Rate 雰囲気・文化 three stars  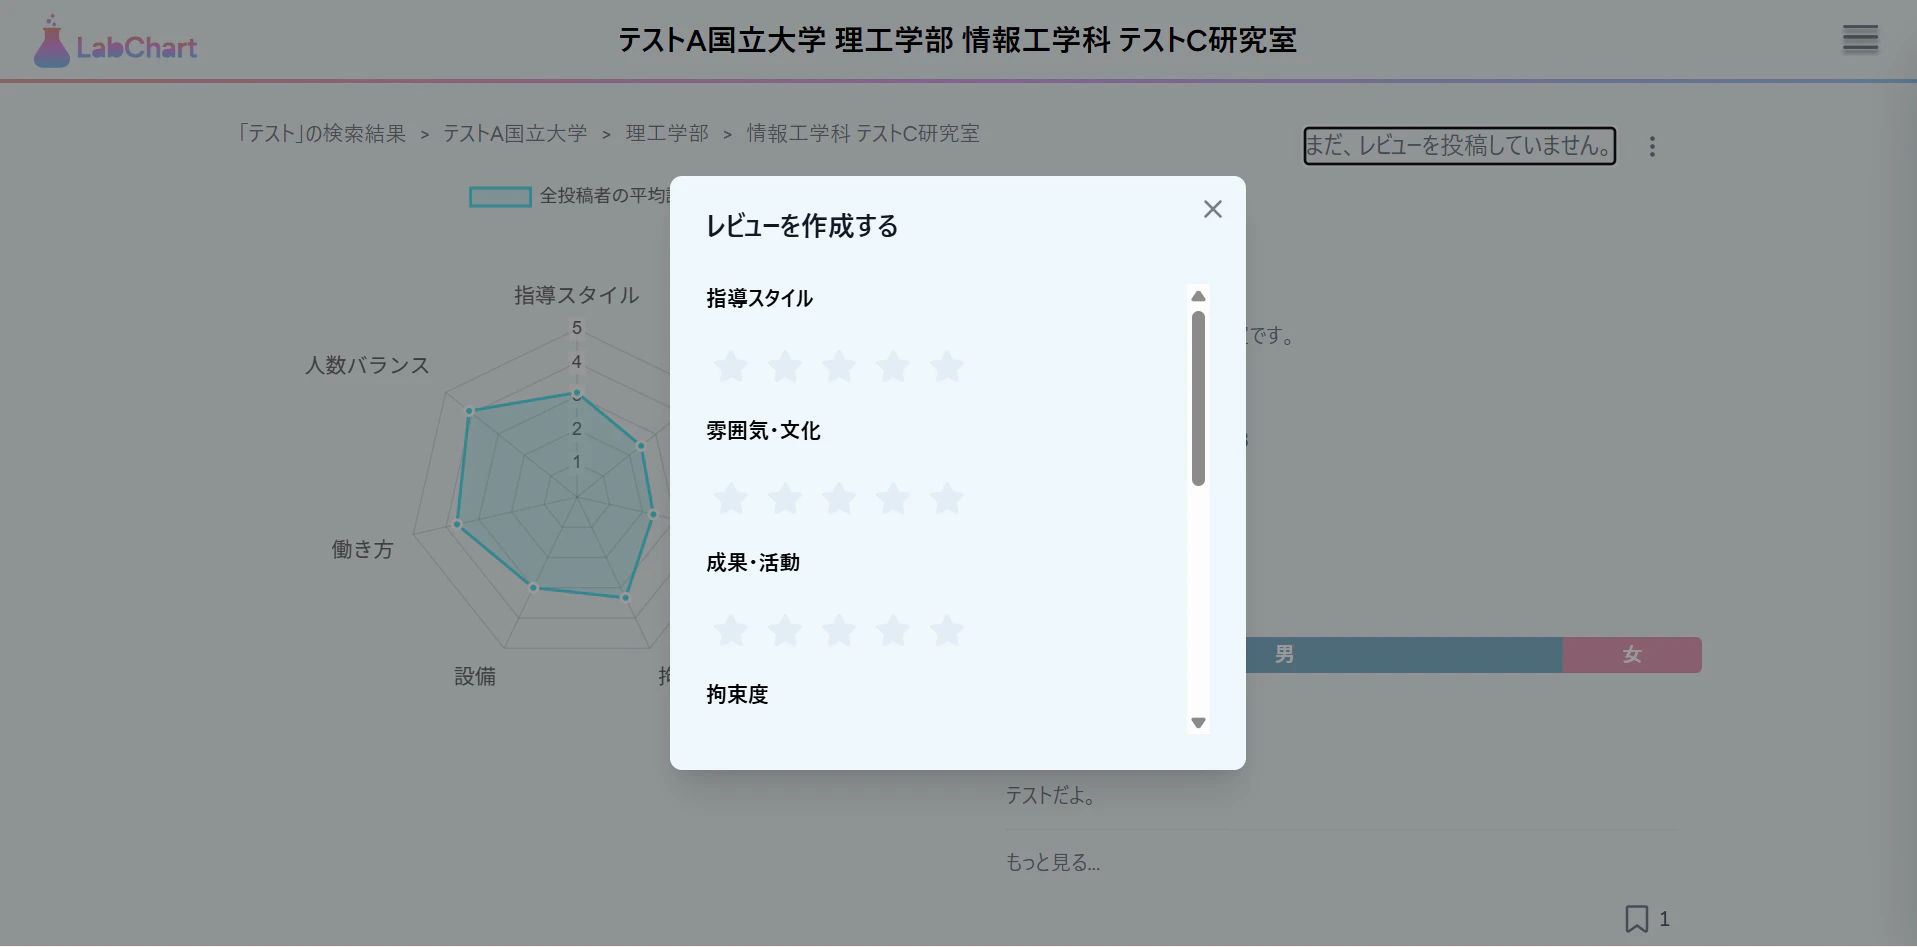[x=839, y=498]
